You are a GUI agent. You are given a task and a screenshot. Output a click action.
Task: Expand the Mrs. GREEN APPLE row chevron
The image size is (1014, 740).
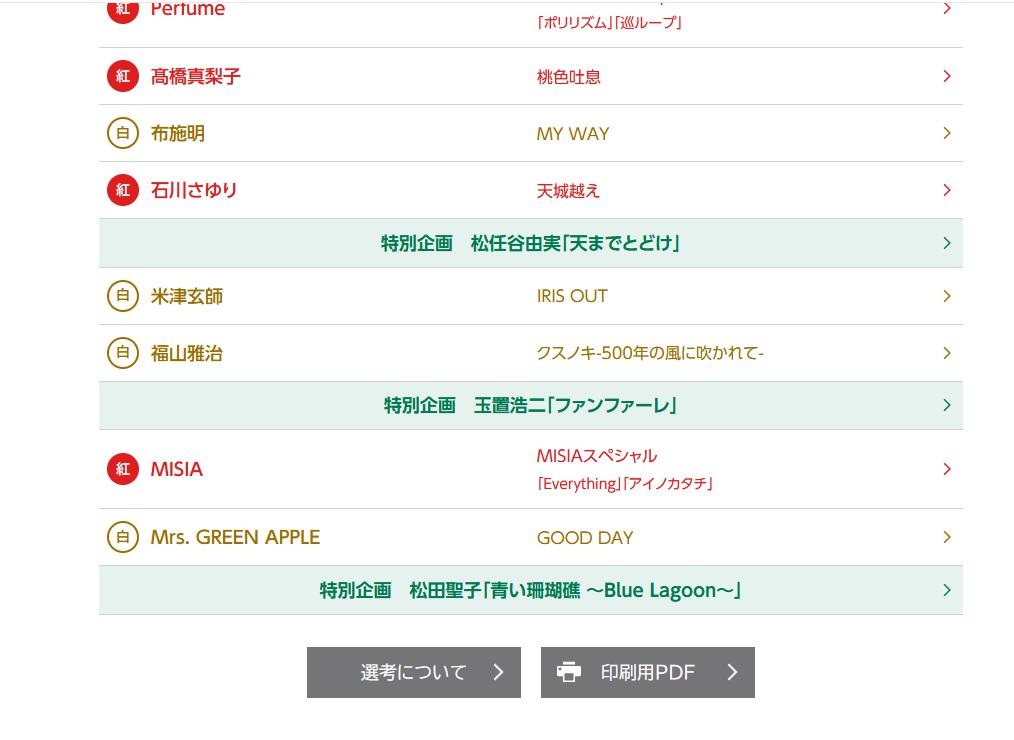tap(946, 537)
